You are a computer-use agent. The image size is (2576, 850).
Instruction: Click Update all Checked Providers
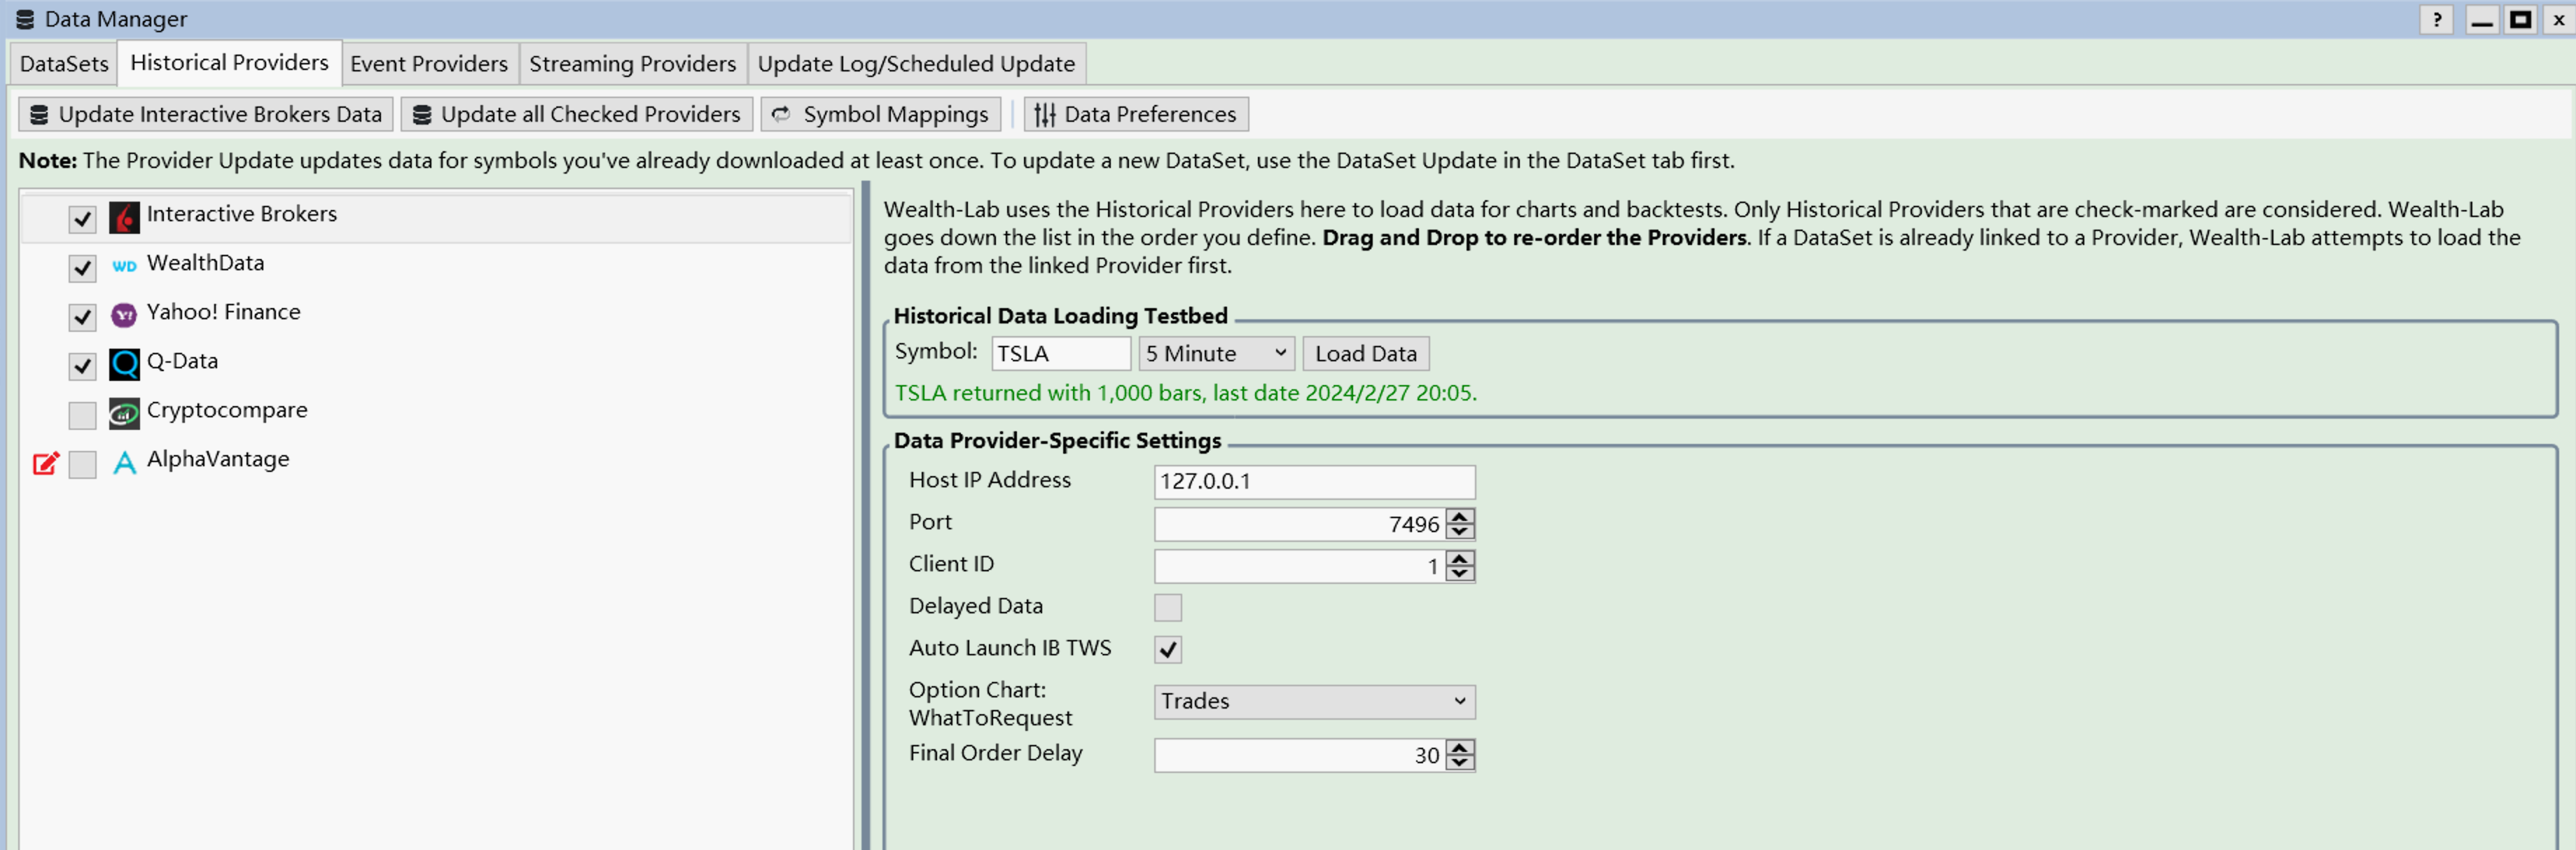(x=576, y=113)
